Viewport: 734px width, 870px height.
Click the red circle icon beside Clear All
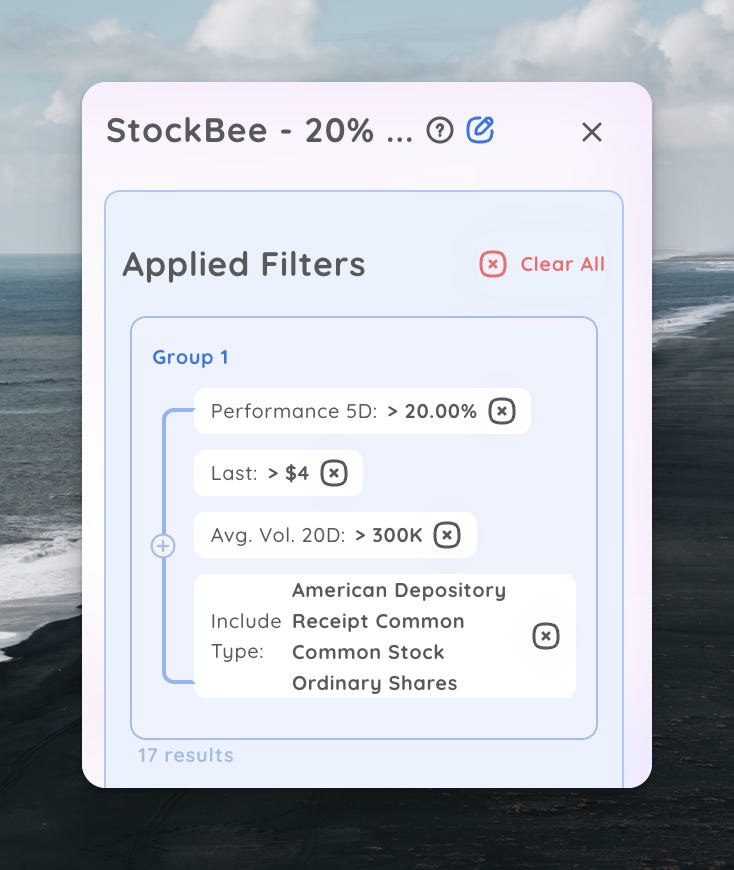pos(492,264)
